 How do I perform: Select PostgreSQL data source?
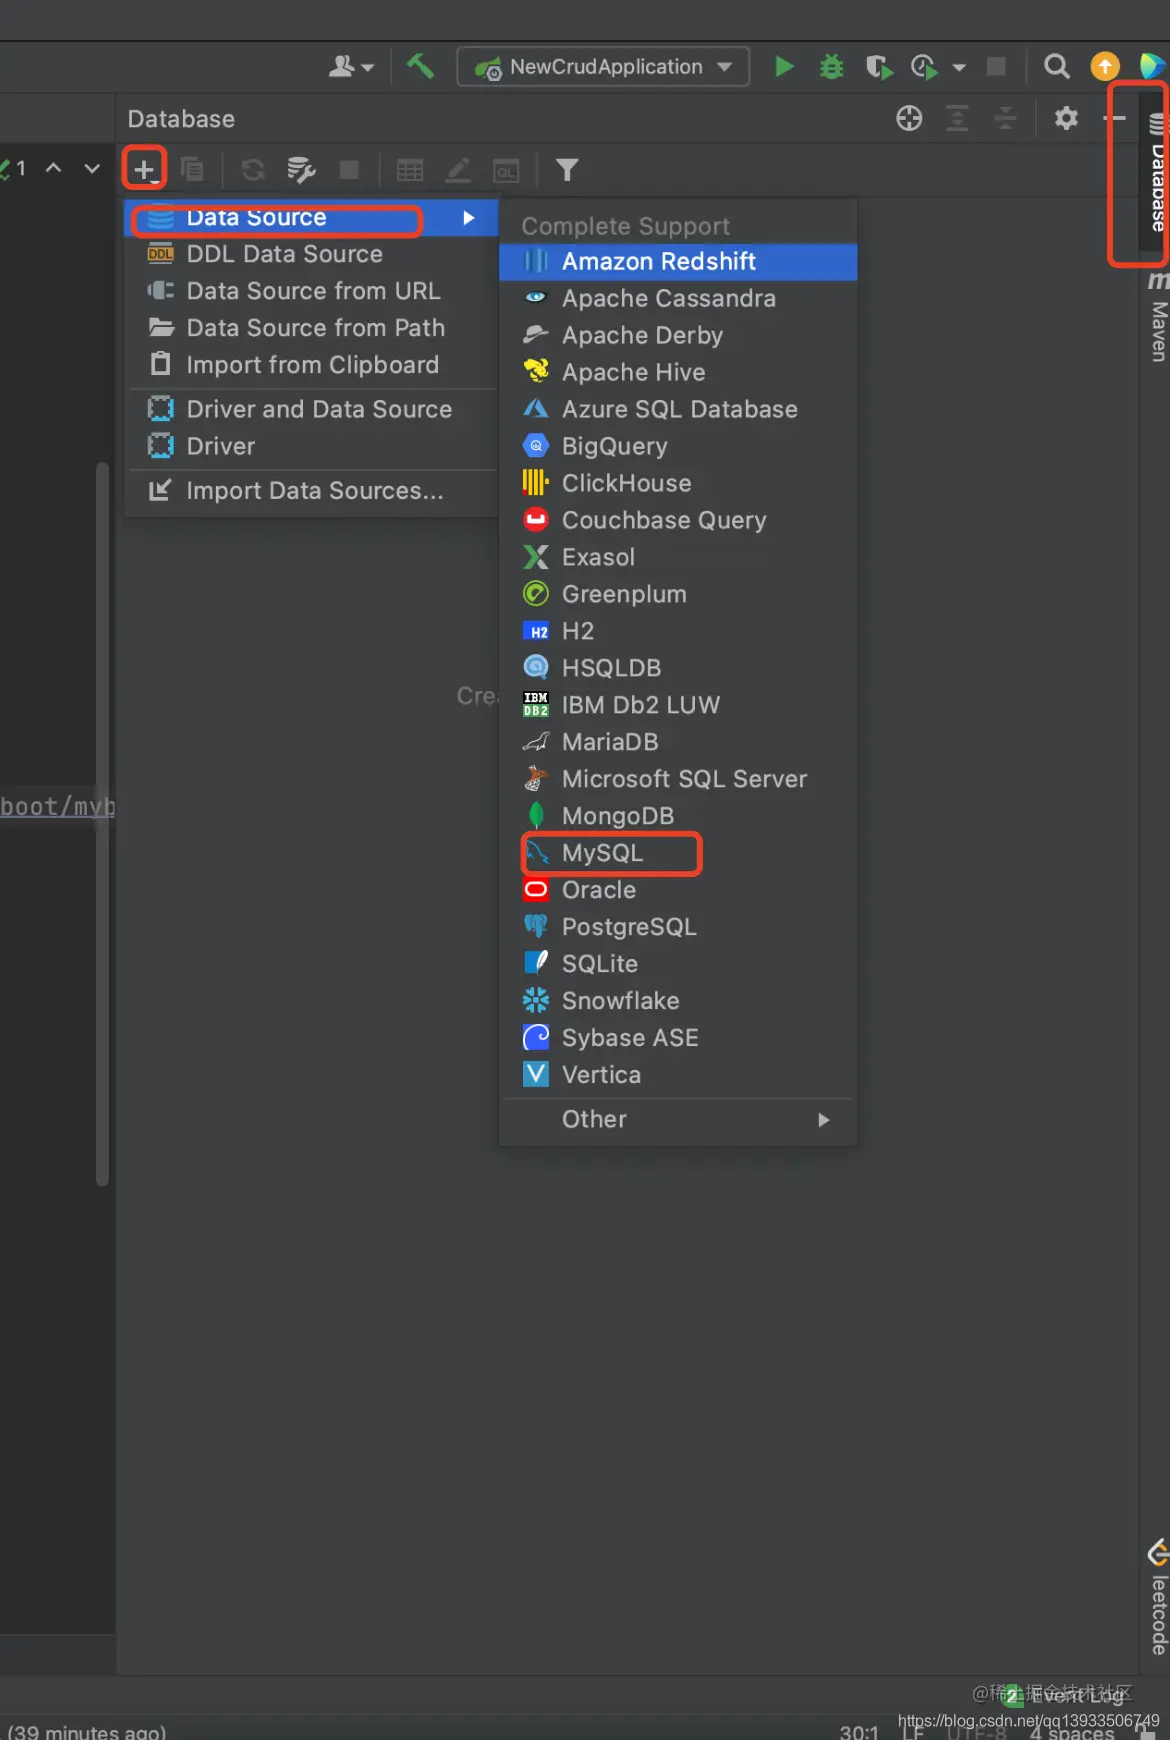[x=678, y=927]
